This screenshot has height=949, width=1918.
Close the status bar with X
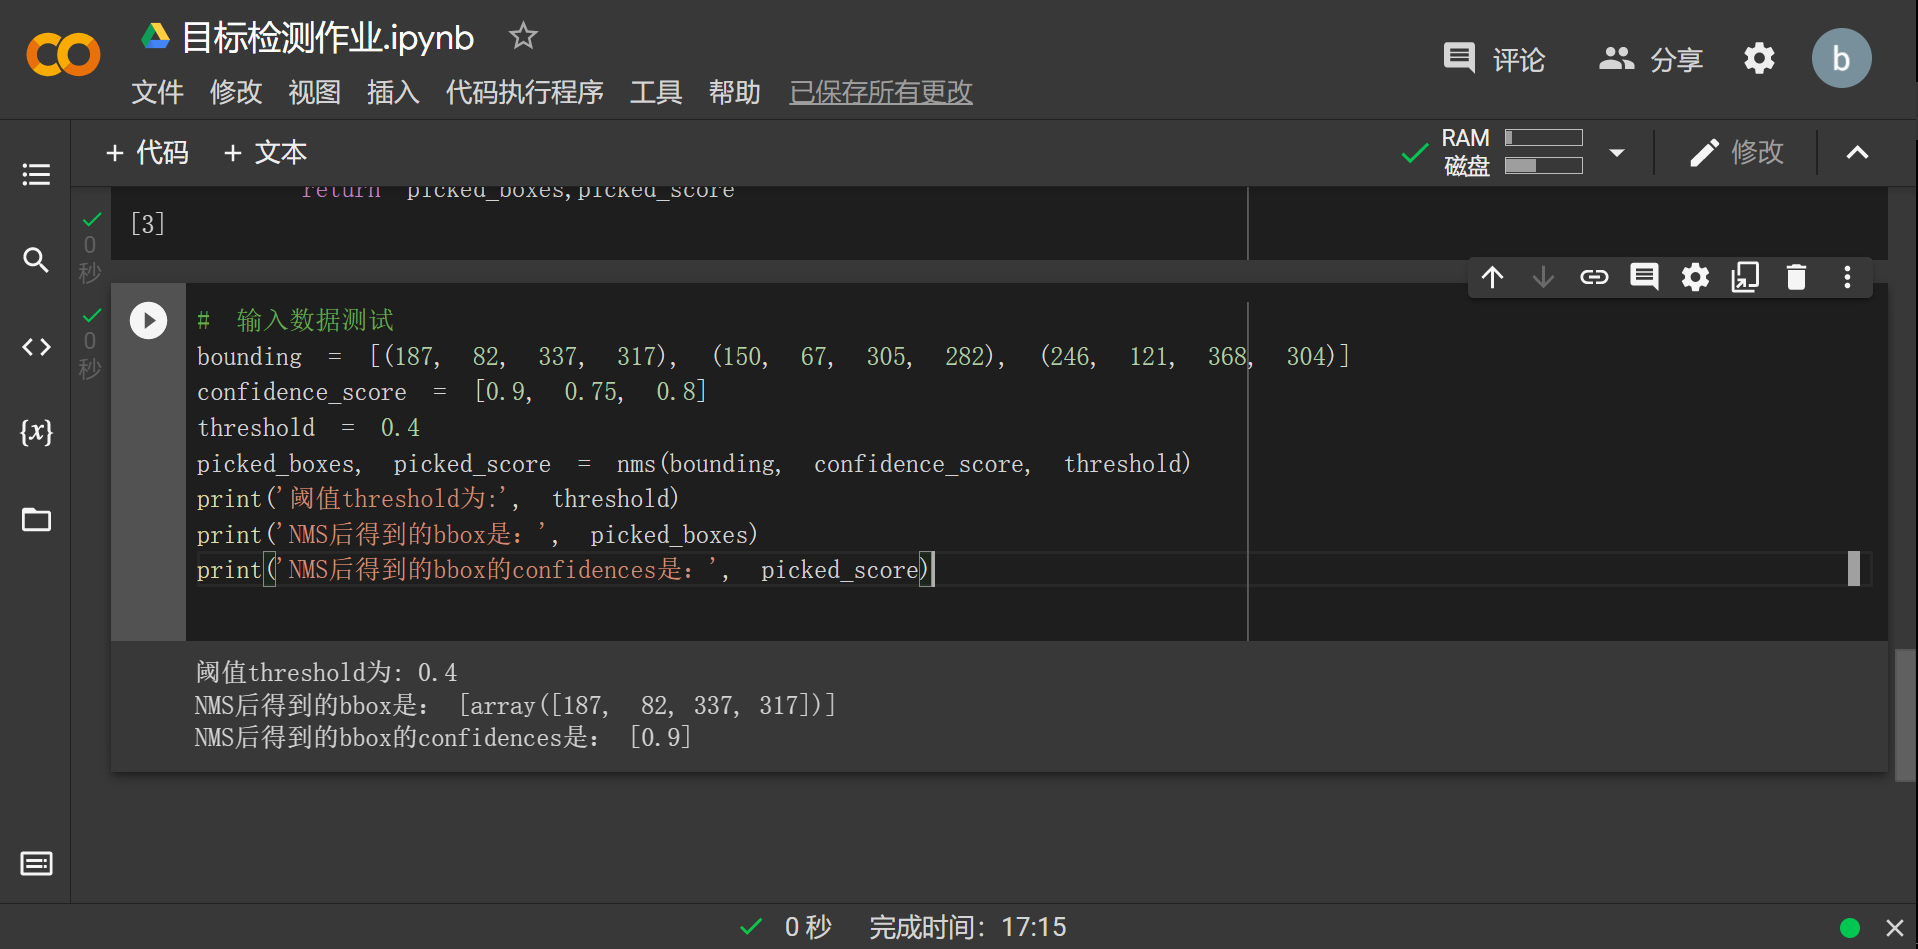click(x=1894, y=928)
